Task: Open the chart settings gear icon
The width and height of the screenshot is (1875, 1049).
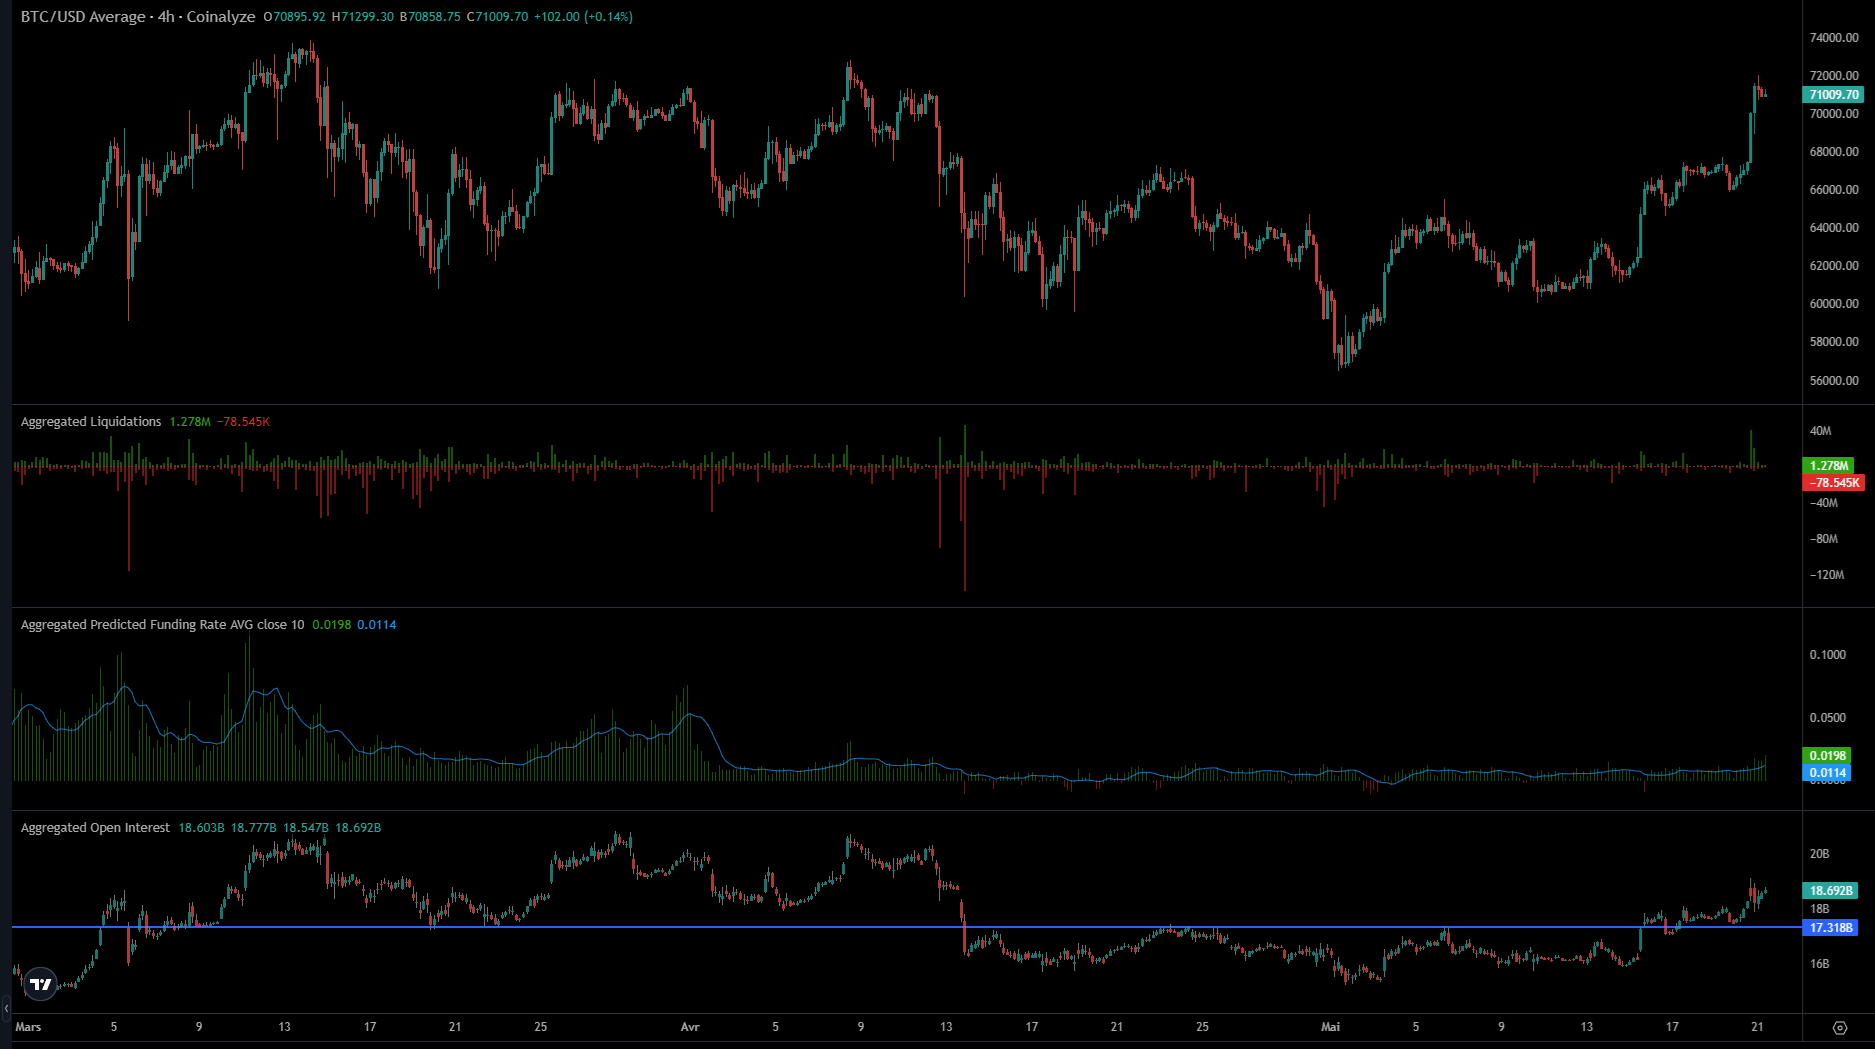Action: pyautogui.click(x=1840, y=1026)
